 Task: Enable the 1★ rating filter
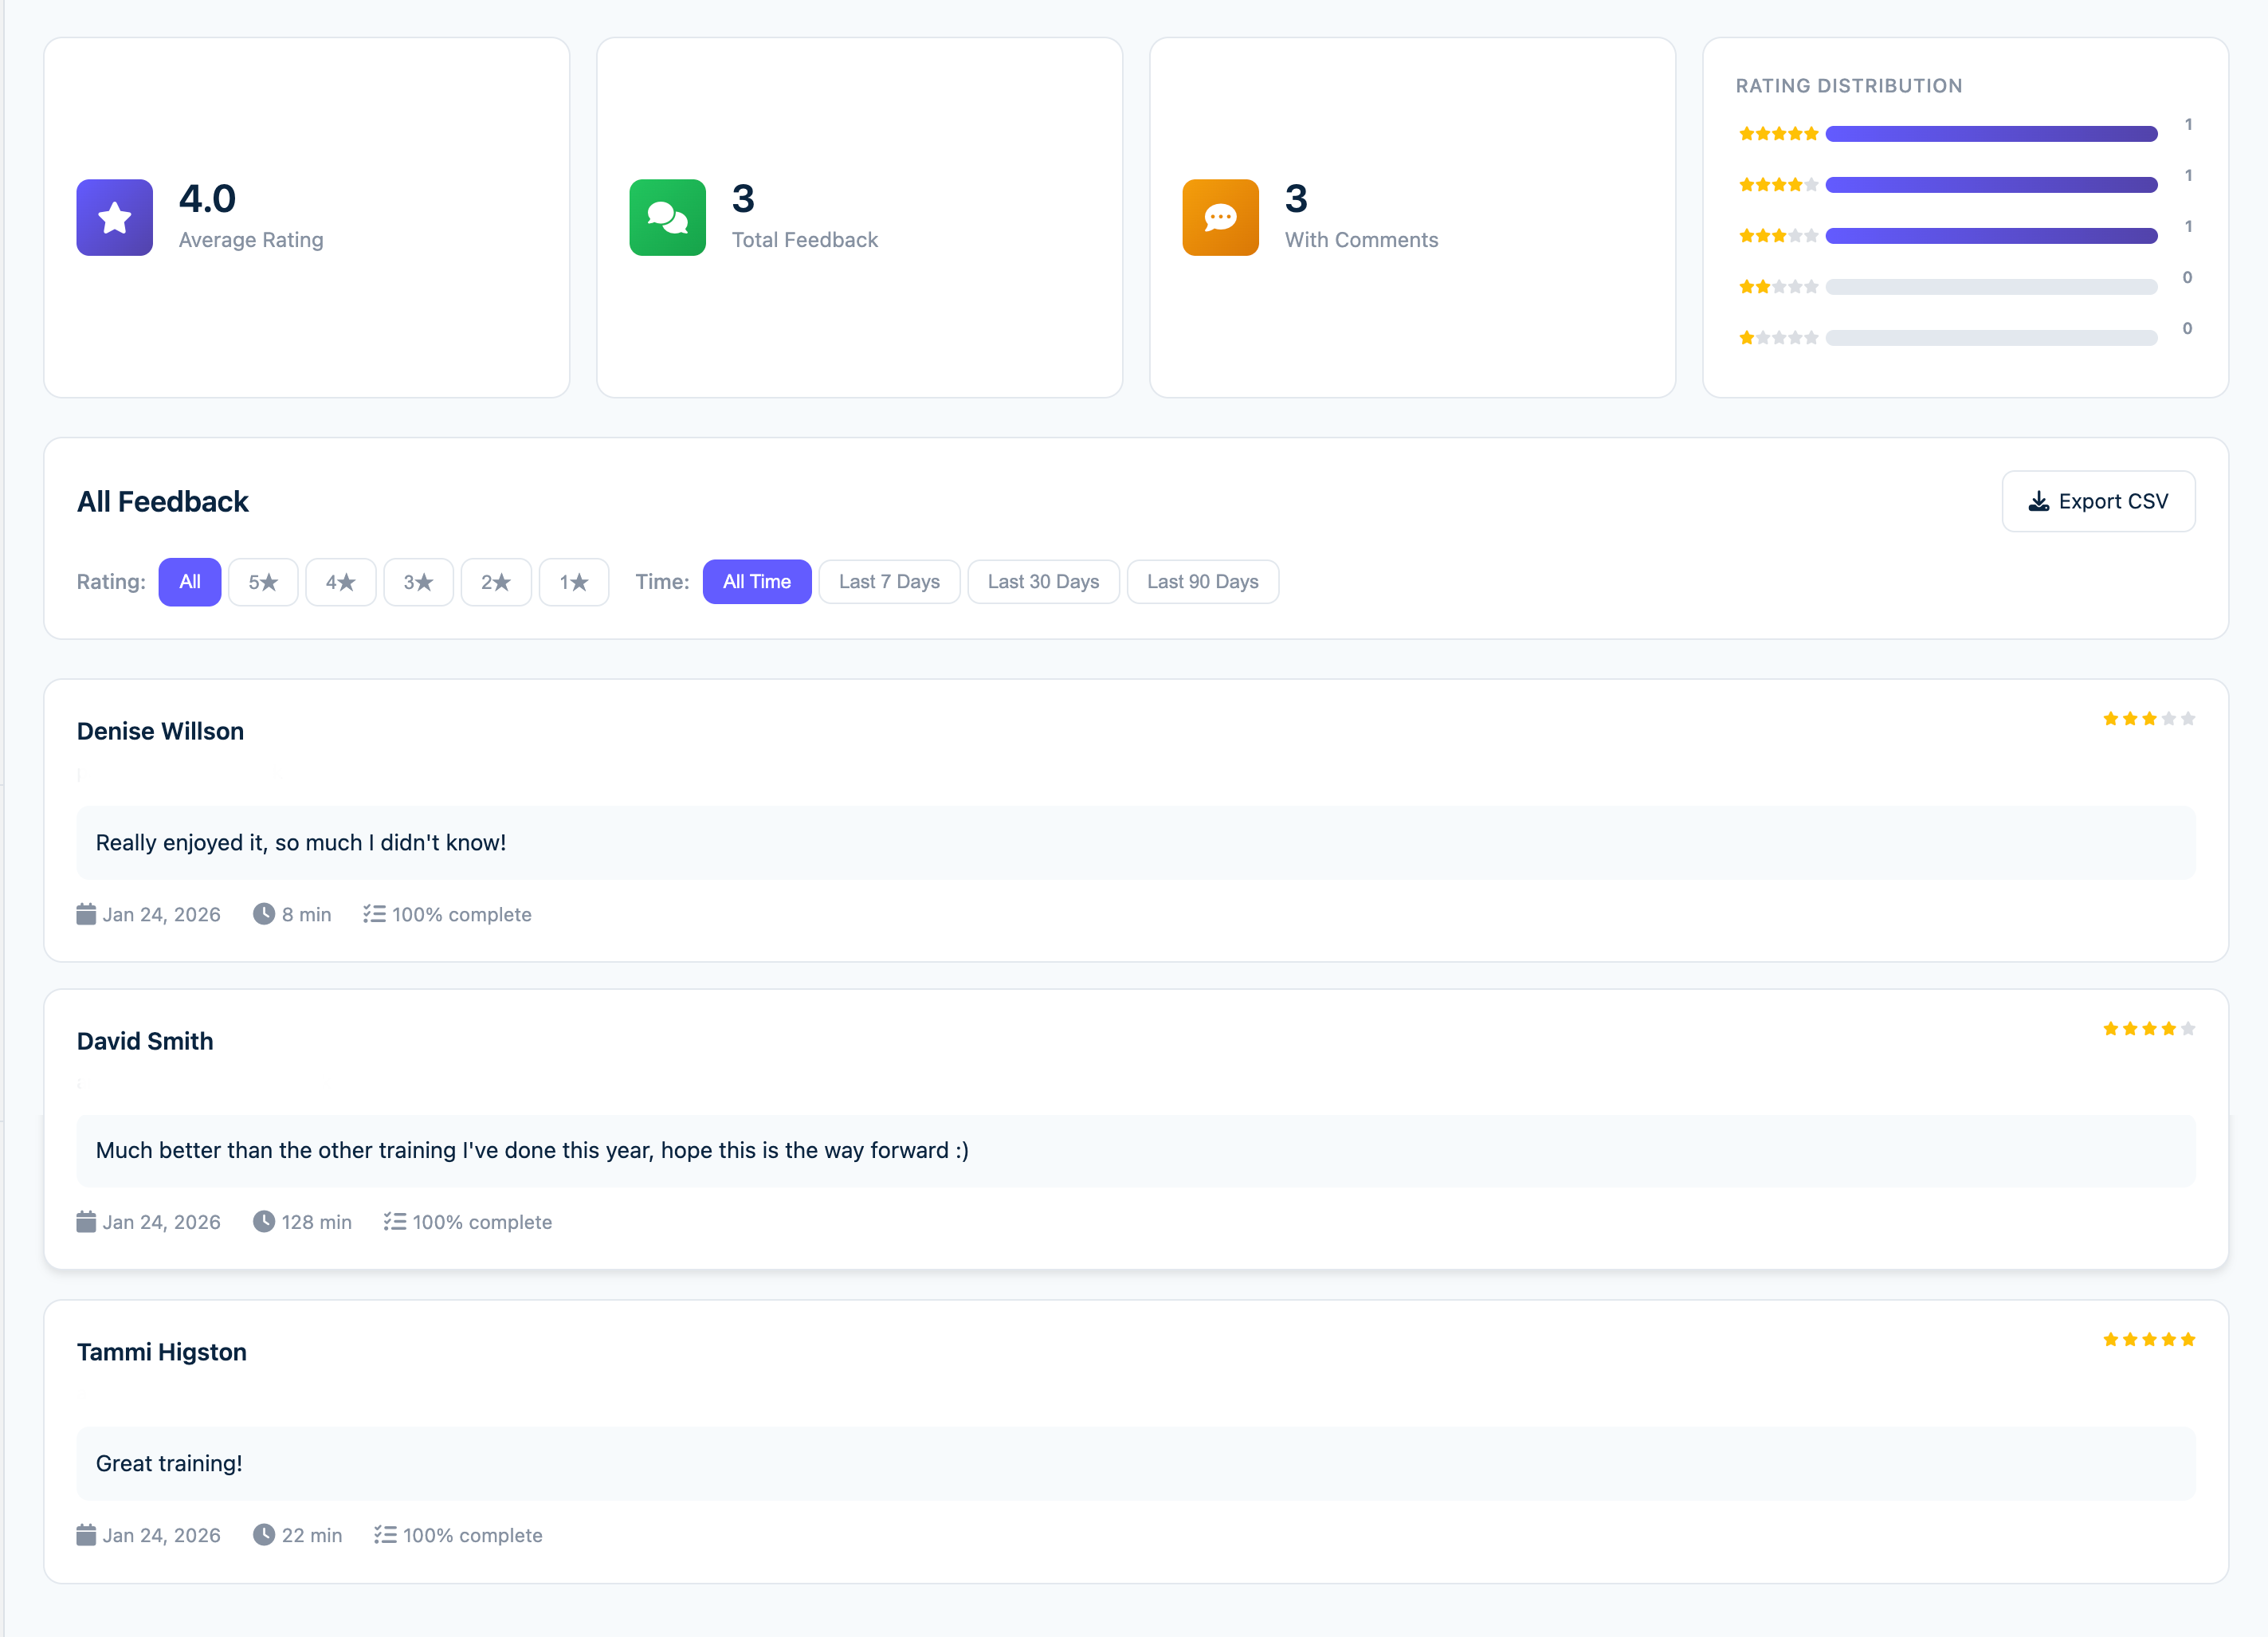coord(574,581)
